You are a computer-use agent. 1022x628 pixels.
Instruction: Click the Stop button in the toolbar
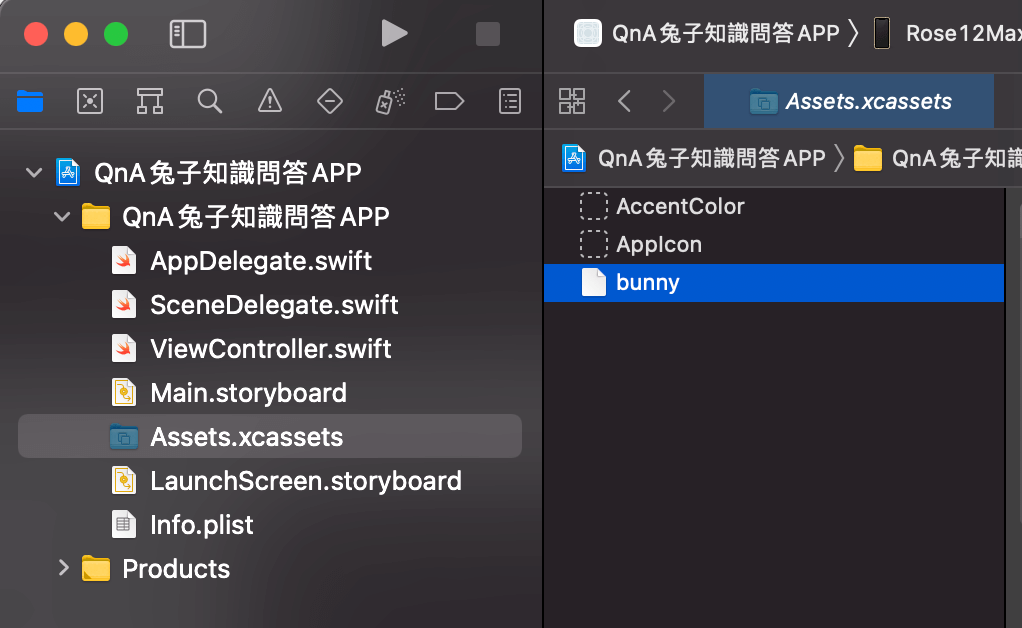coord(487,33)
